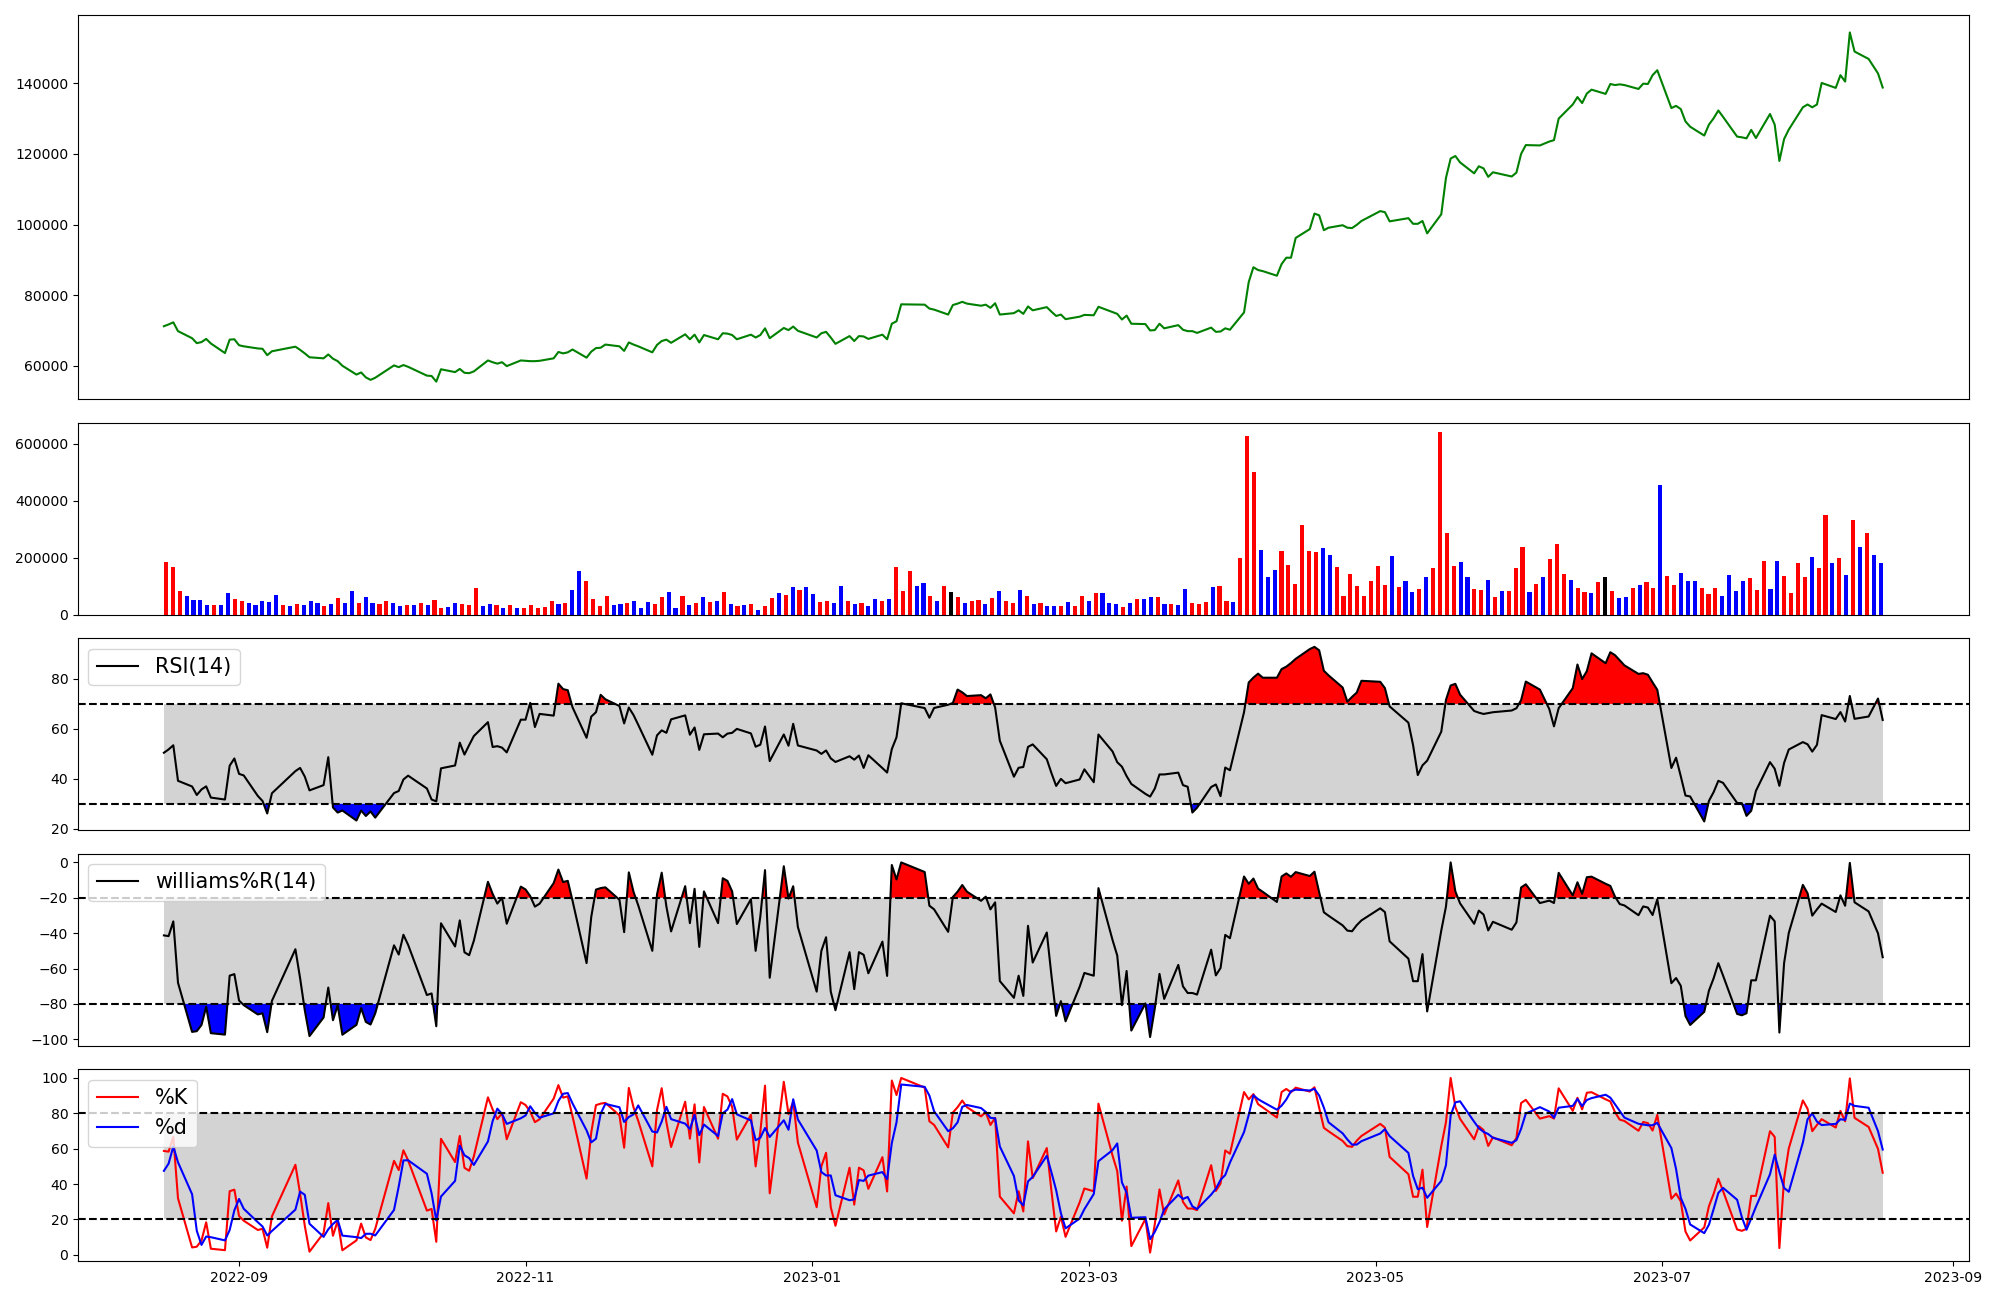
Task: Click the 2023-01 x-axis date label
Action: tap(812, 1277)
